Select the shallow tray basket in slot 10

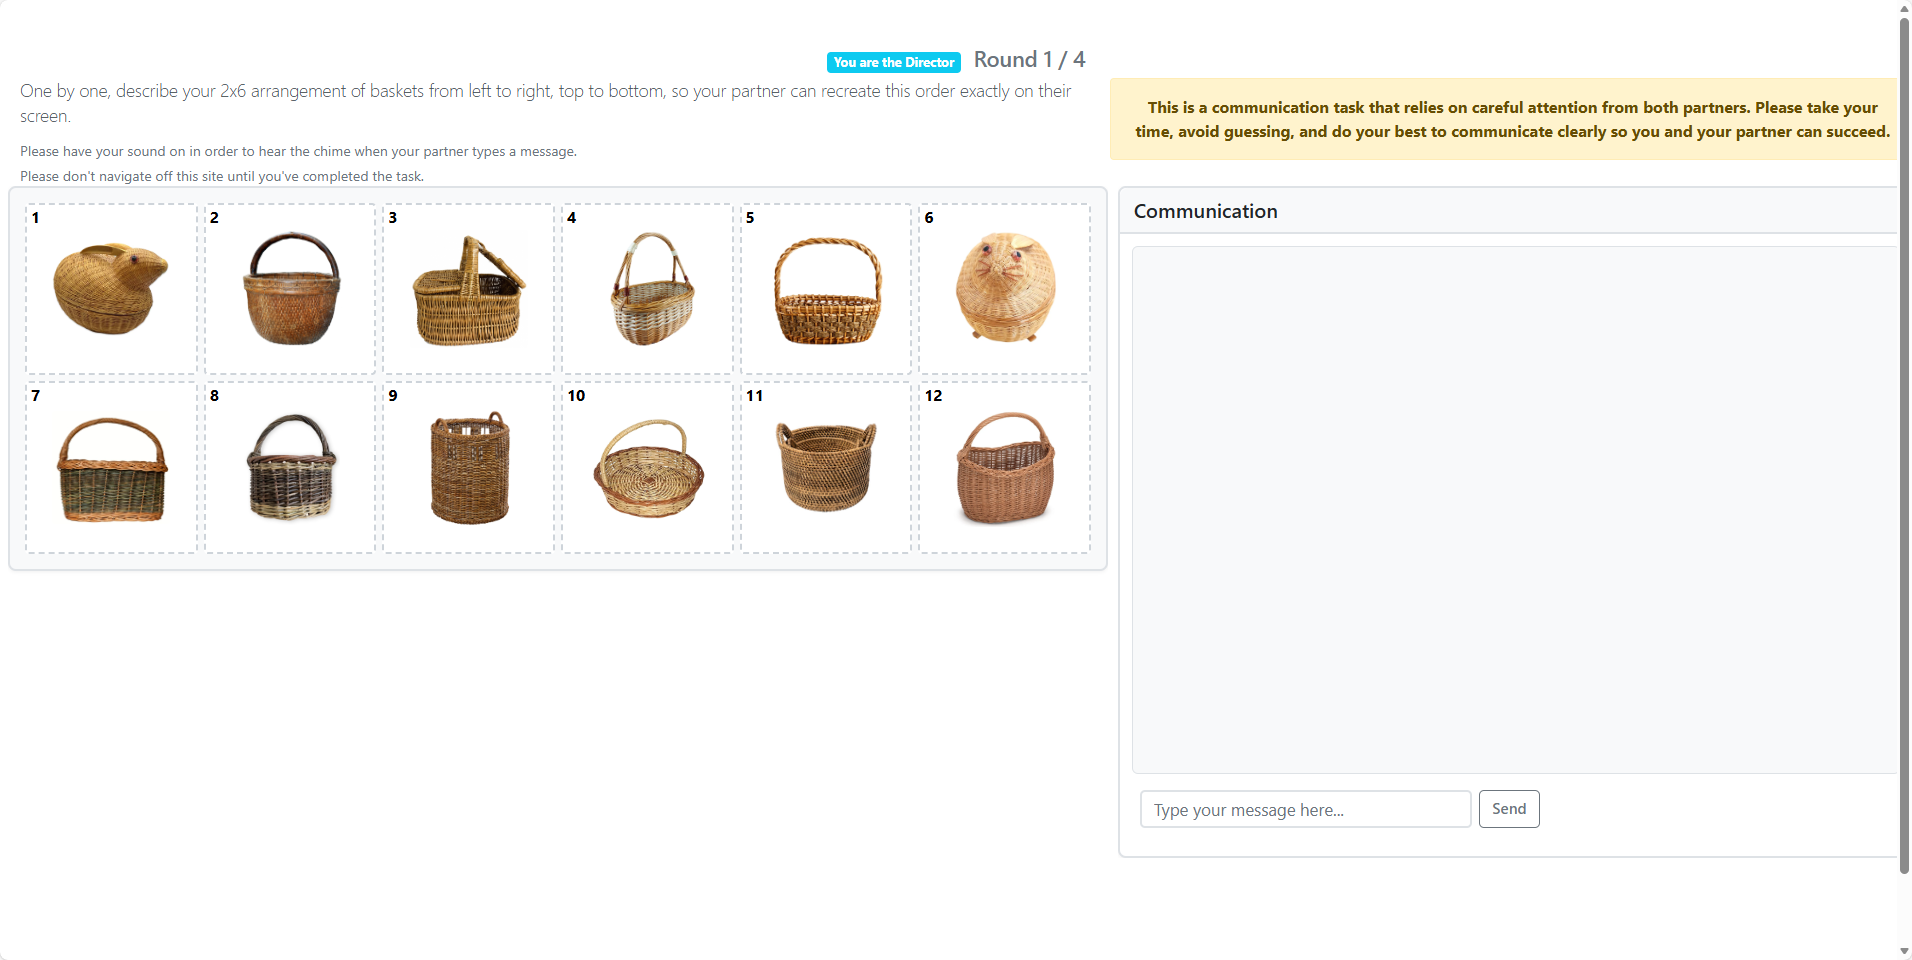coord(648,469)
